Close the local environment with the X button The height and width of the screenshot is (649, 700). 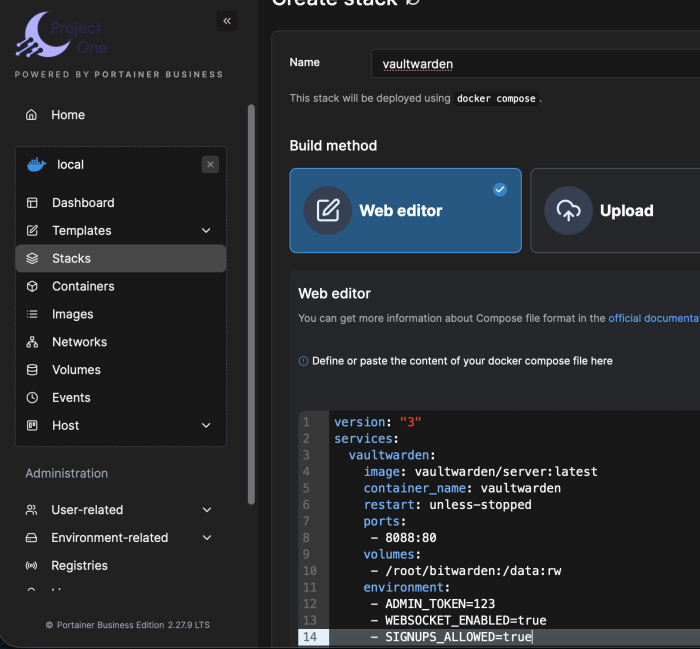point(210,165)
